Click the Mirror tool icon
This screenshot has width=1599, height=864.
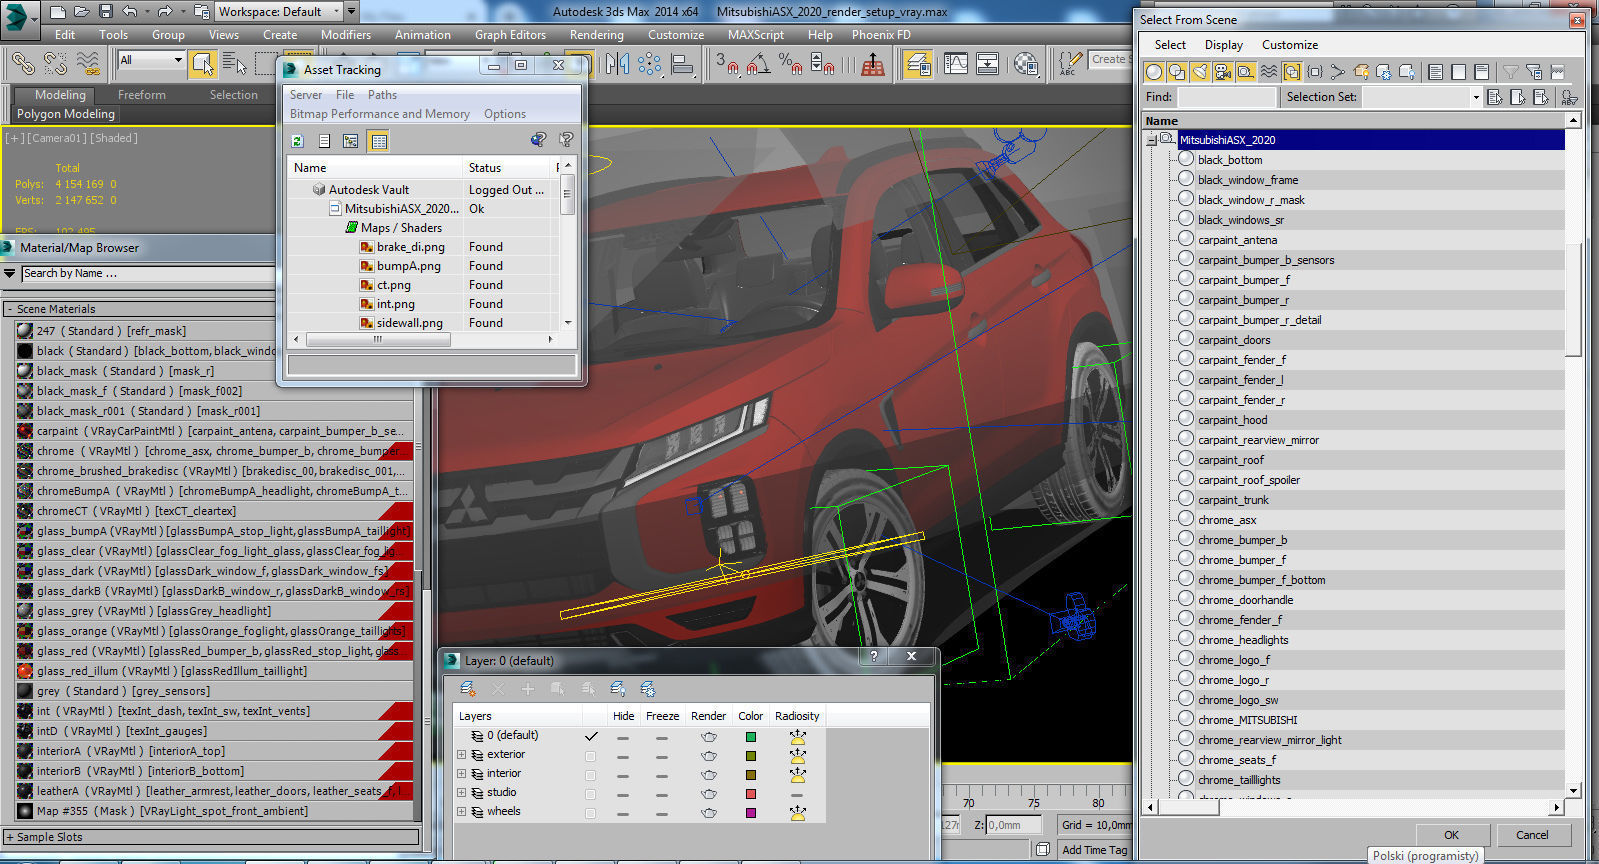pos(617,64)
